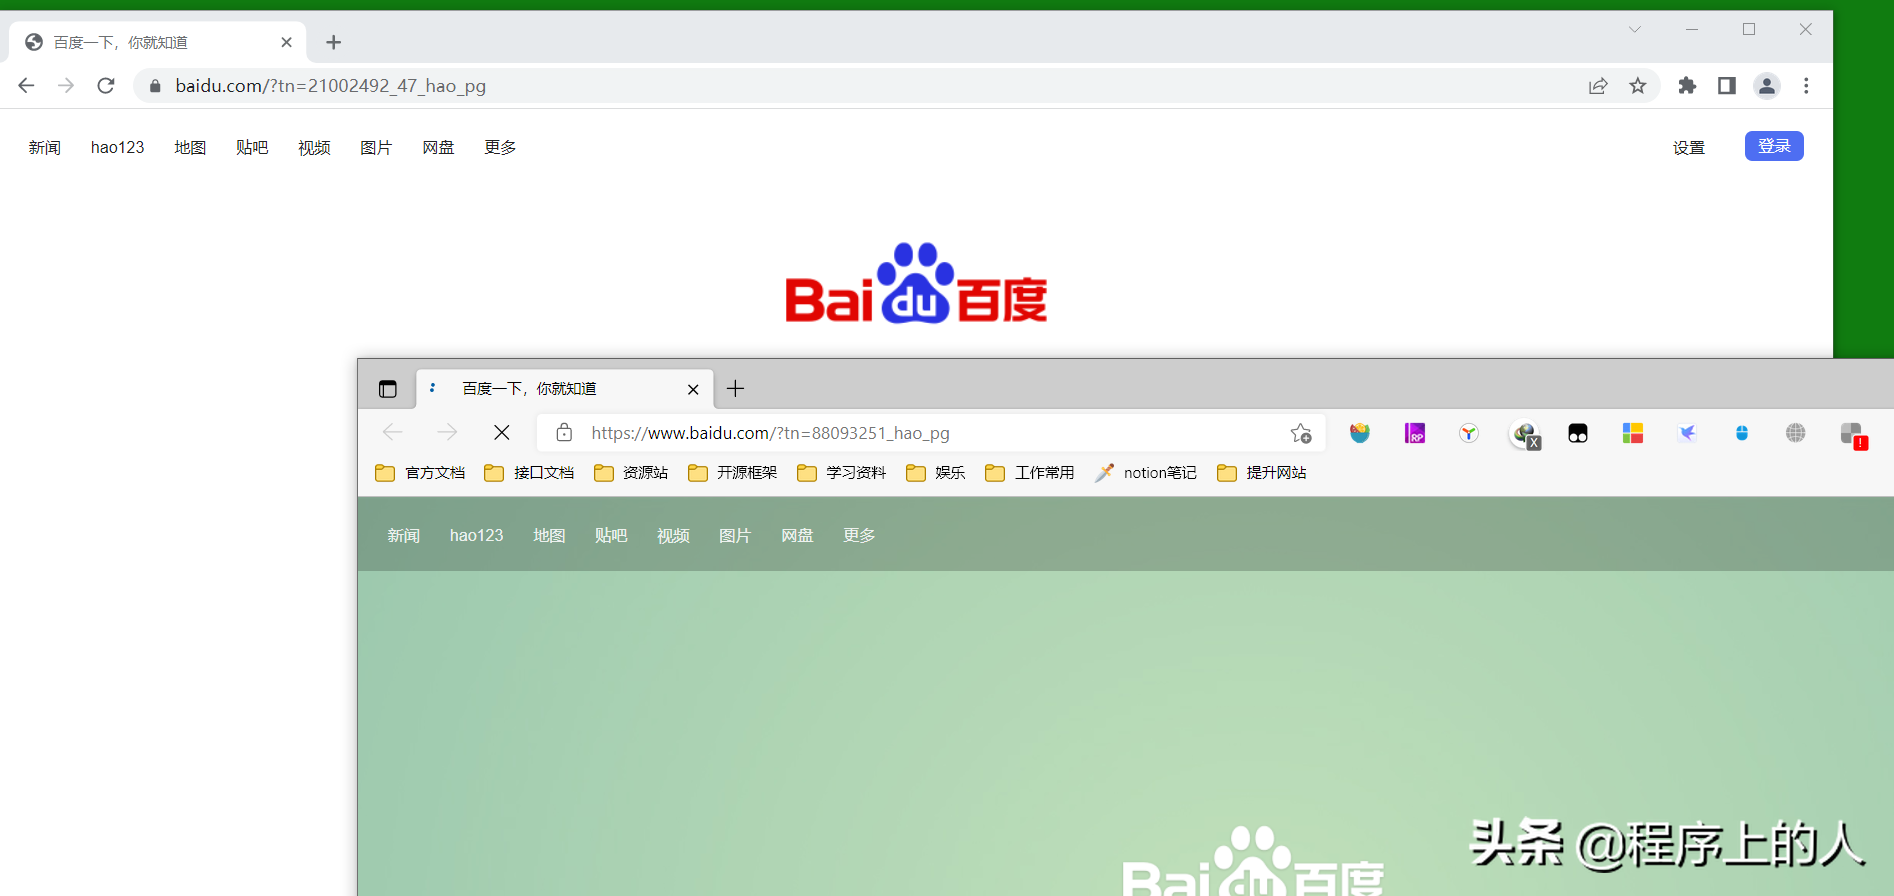Stop loading the page in Edge

[502, 432]
